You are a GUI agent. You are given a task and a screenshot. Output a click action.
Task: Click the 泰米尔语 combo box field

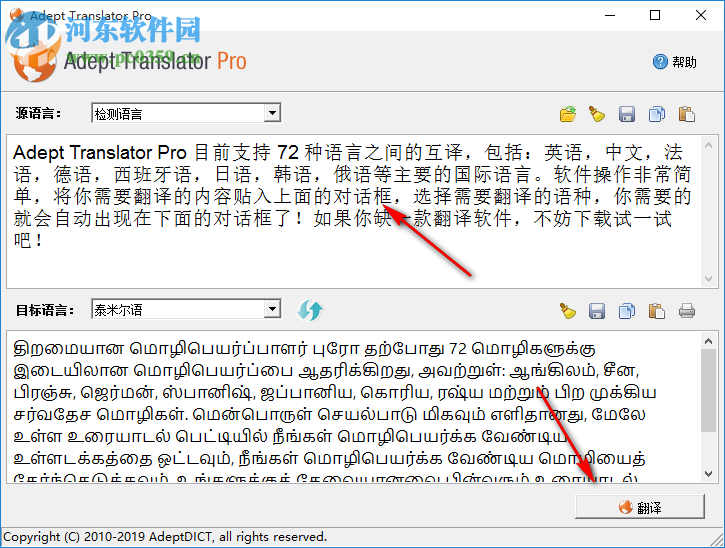point(186,309)
